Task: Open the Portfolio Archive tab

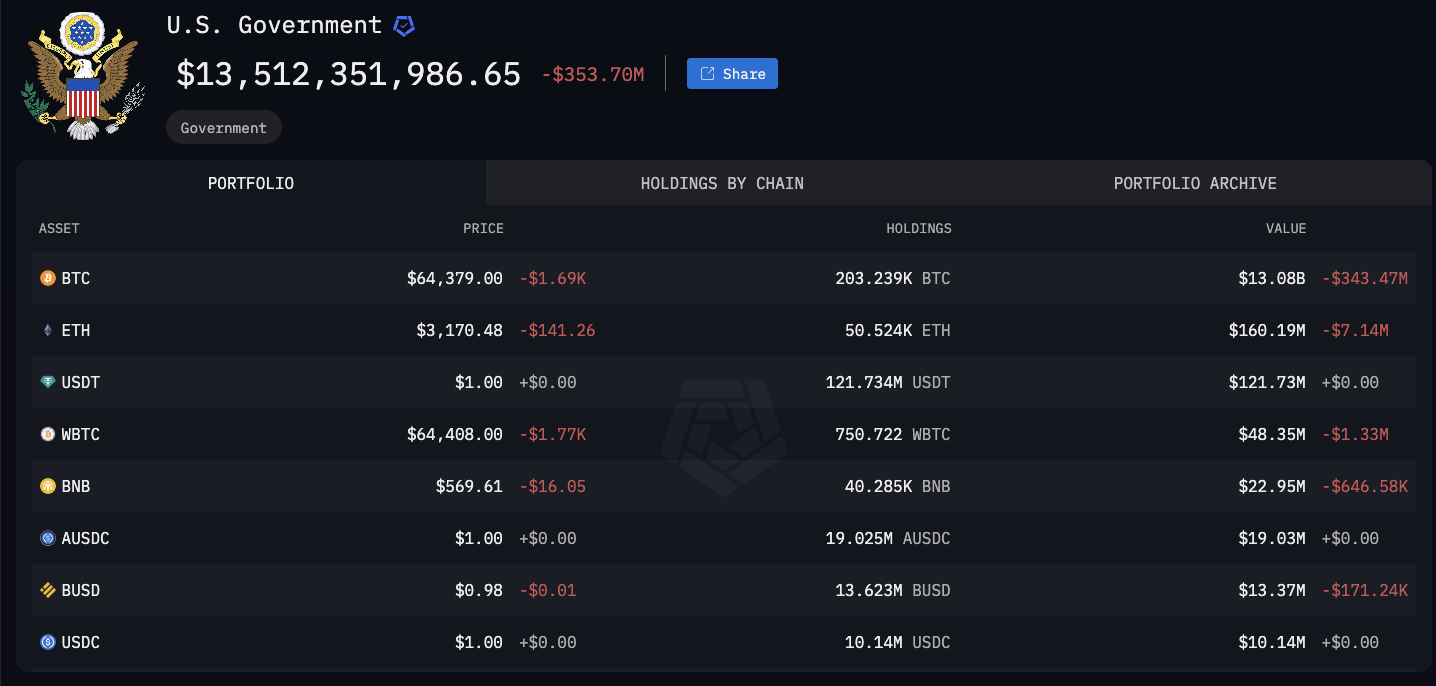Action: 1195,183
